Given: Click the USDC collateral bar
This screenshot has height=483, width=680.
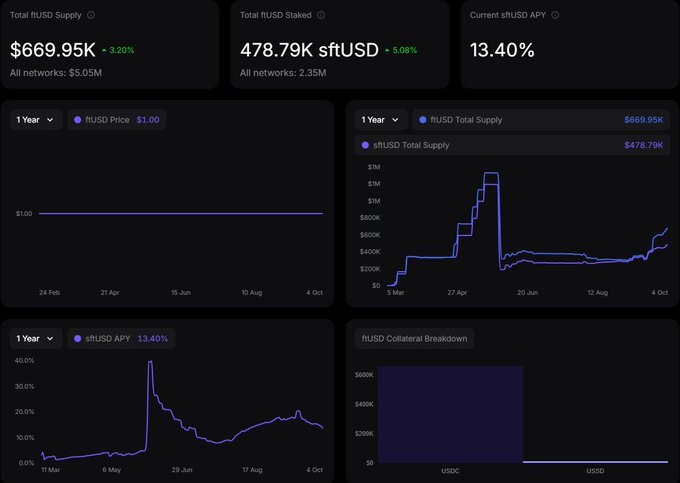Looking at the screenshot, I should tap(450, 414).
